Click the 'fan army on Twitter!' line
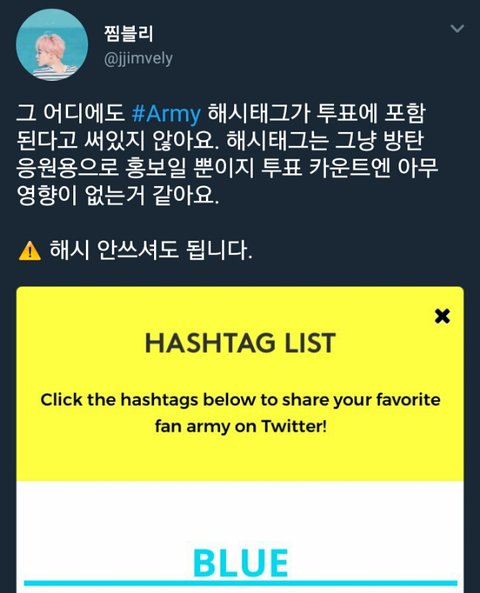The height and width of the screenshot is (593, 480). (240, 426)
